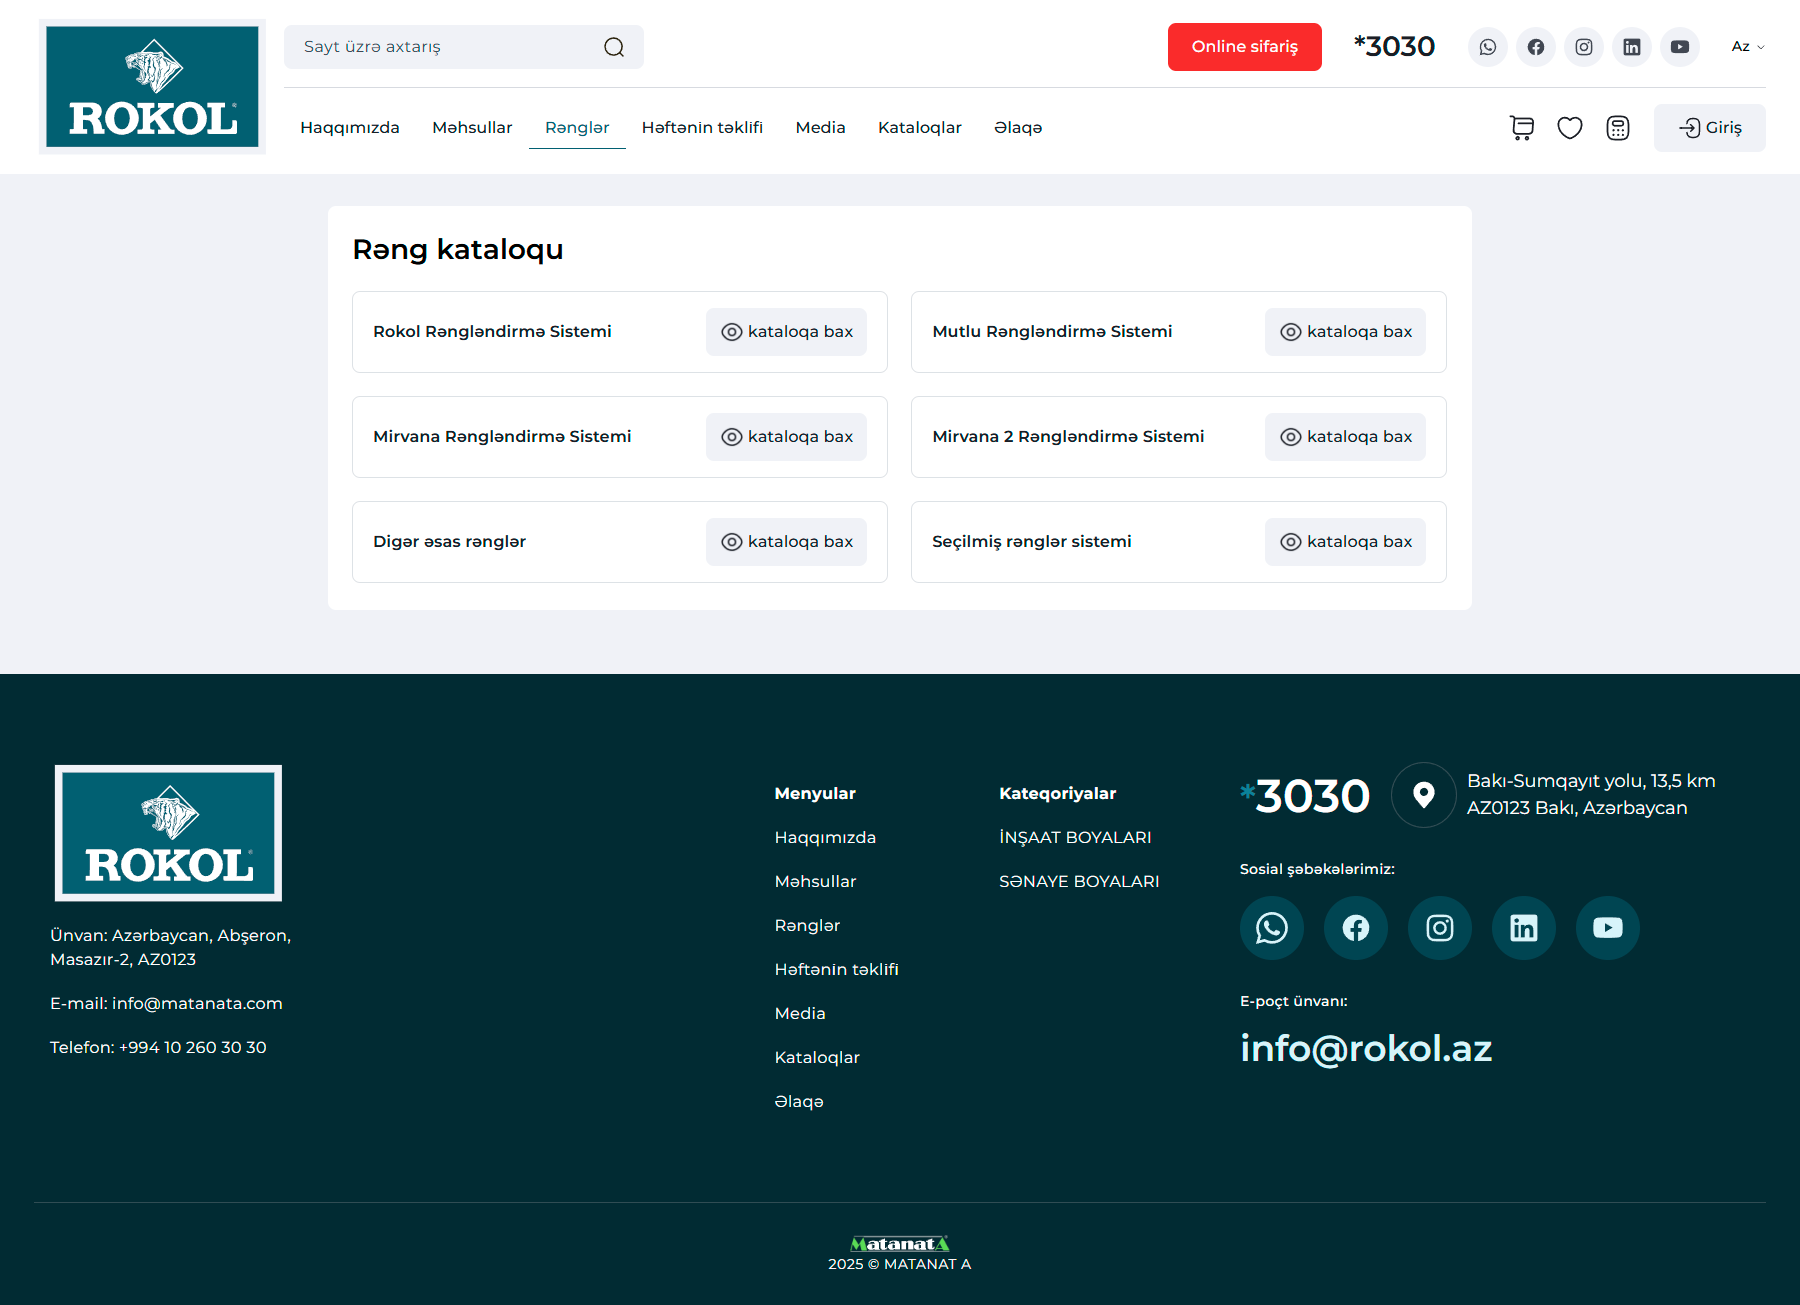The width and height of the screenshot is (1800, 1305).
Task: Click the header WhatsApp icon
Action: (x=1487, y=47)
